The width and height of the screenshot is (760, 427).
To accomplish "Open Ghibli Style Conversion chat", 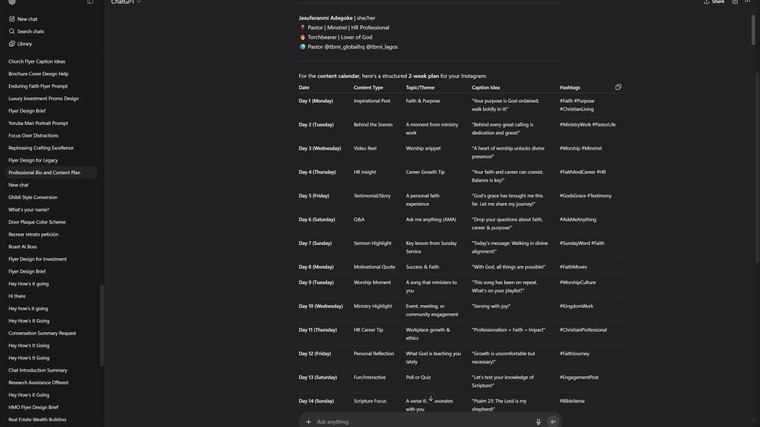I will click(33, 197).
